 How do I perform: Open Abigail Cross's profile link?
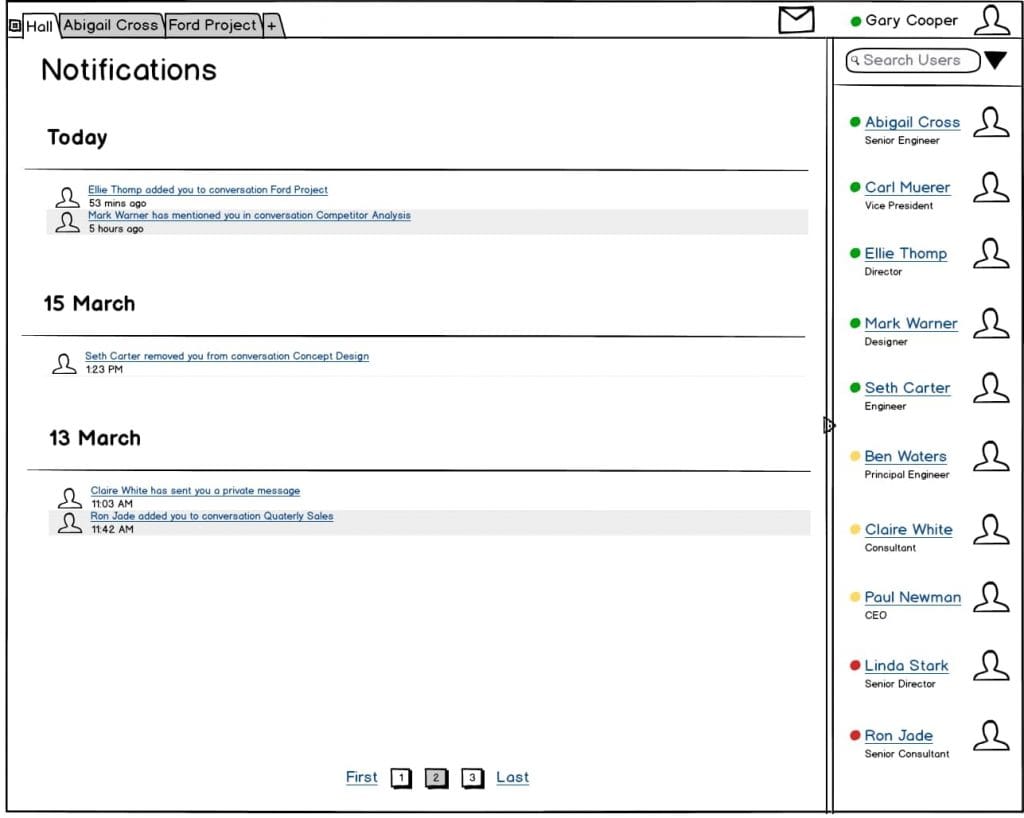[912, 122]
